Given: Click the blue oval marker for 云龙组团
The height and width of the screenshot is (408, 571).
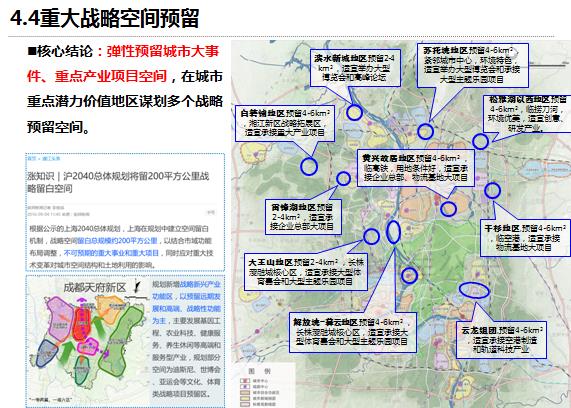Looking at the screenshot, I should coord(474,290).
